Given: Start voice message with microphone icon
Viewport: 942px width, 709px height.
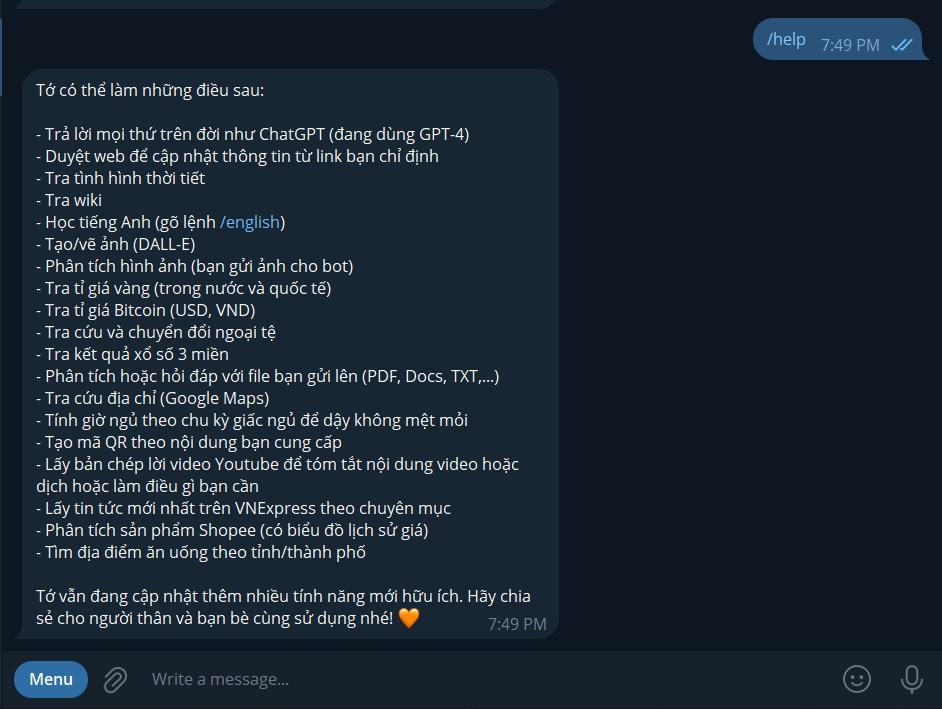Looking at the screenshot, I should [x=911, y=680].
